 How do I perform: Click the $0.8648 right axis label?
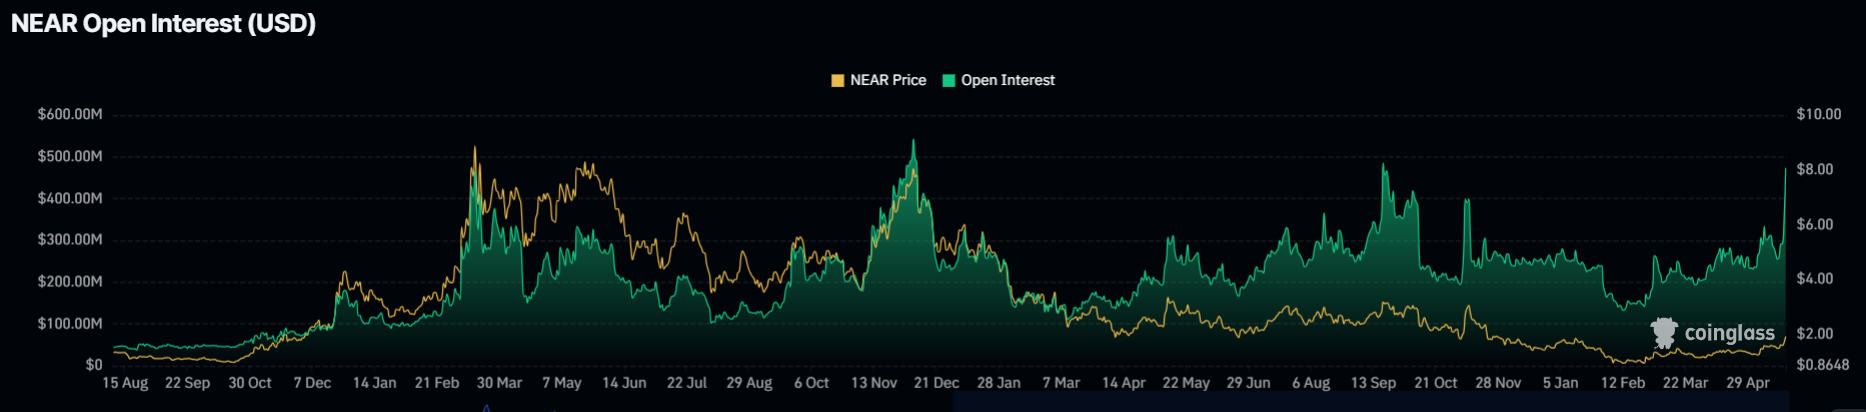(1823, 365)
